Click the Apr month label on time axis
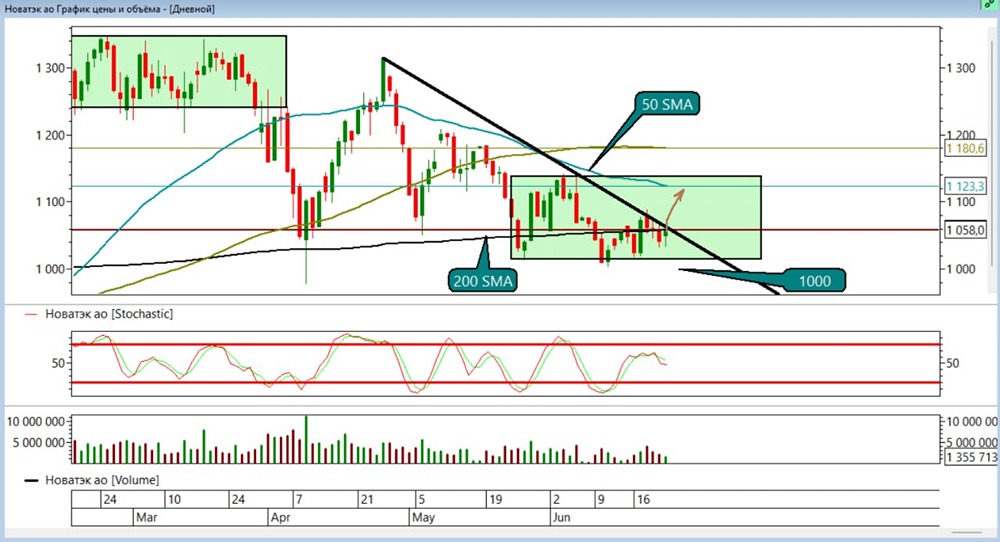This screenshot has width=1000, height=542. pos(281,518)
